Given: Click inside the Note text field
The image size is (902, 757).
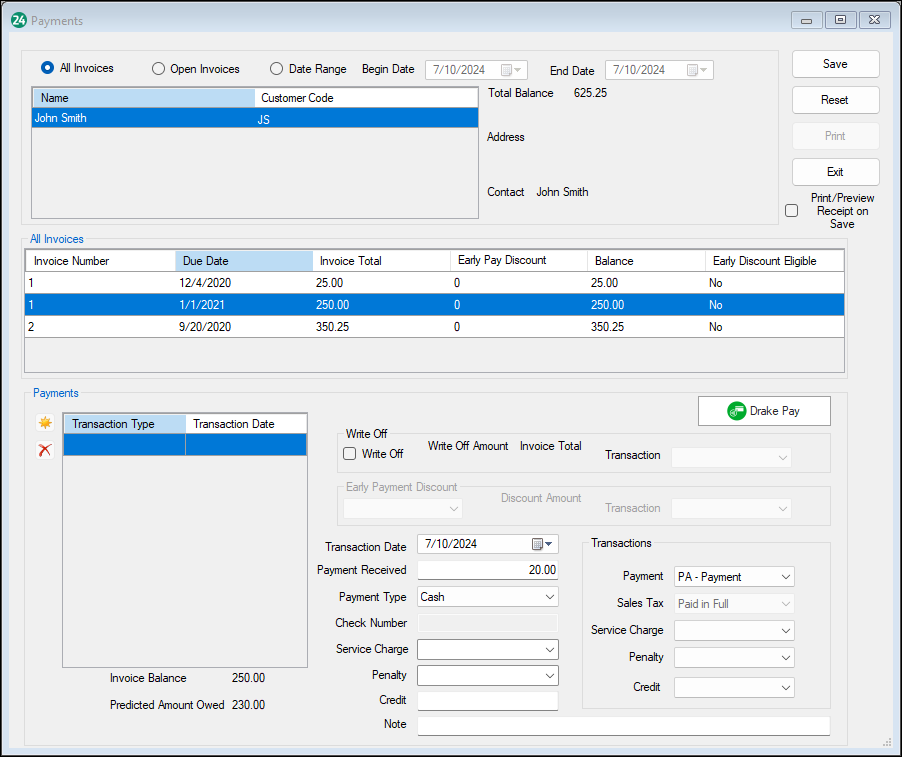Looking at the screenshot, I should click(620, 724).
